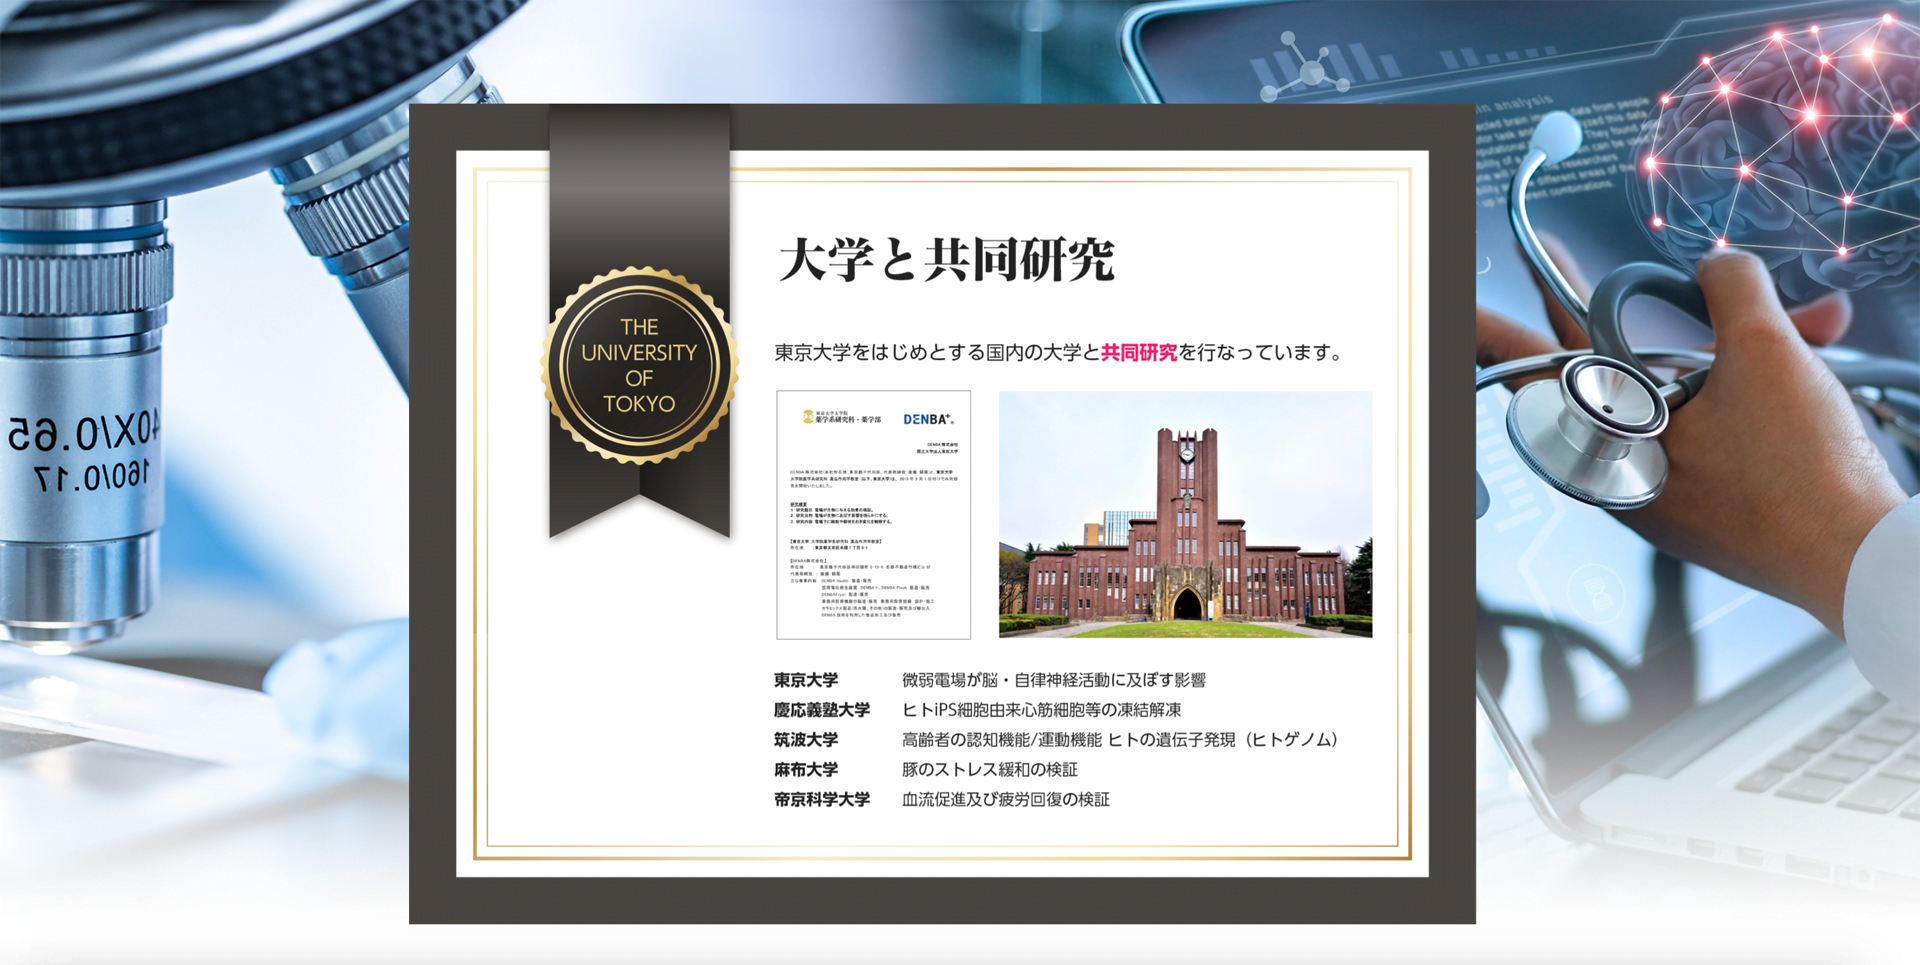This screenshot has width=1920, height=965.
Task: Open the research agreement document thumbnail
Action: click(x=873, y=514)
